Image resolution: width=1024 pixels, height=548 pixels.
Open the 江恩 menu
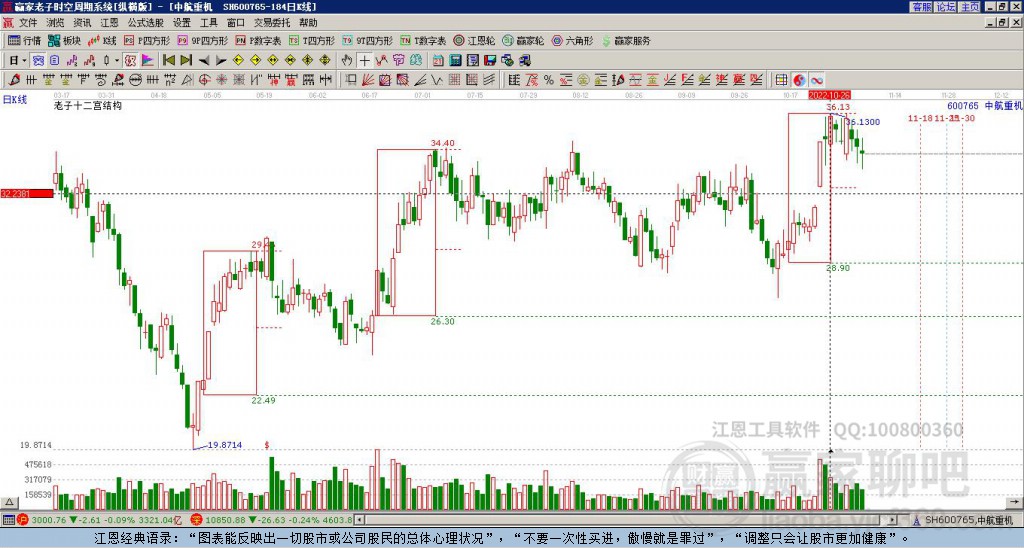pyautogui.click(x=109, y=23)
